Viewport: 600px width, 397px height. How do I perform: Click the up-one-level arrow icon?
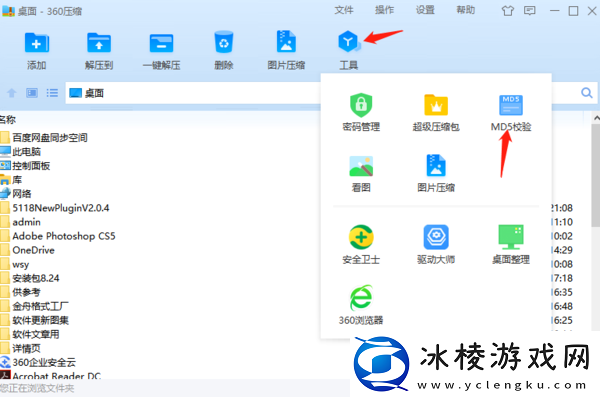click(12, 93)
